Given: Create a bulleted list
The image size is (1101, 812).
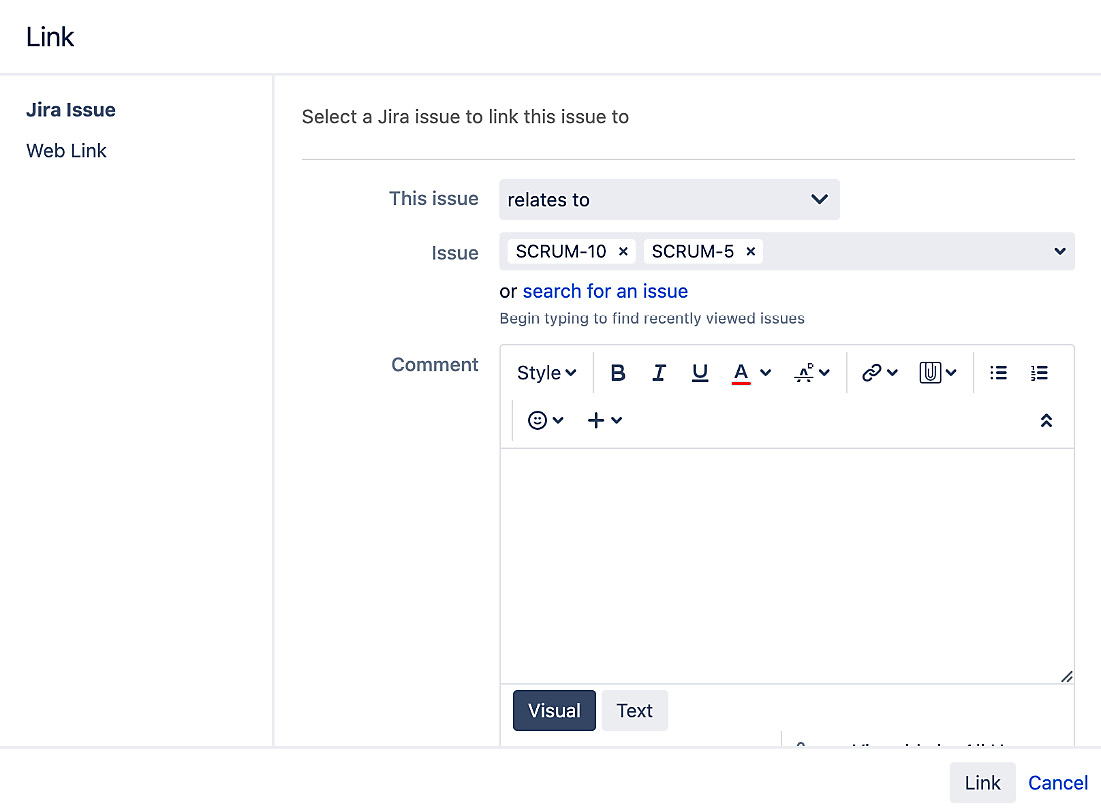Looking at the screenshot, I should tap(998, 371).
